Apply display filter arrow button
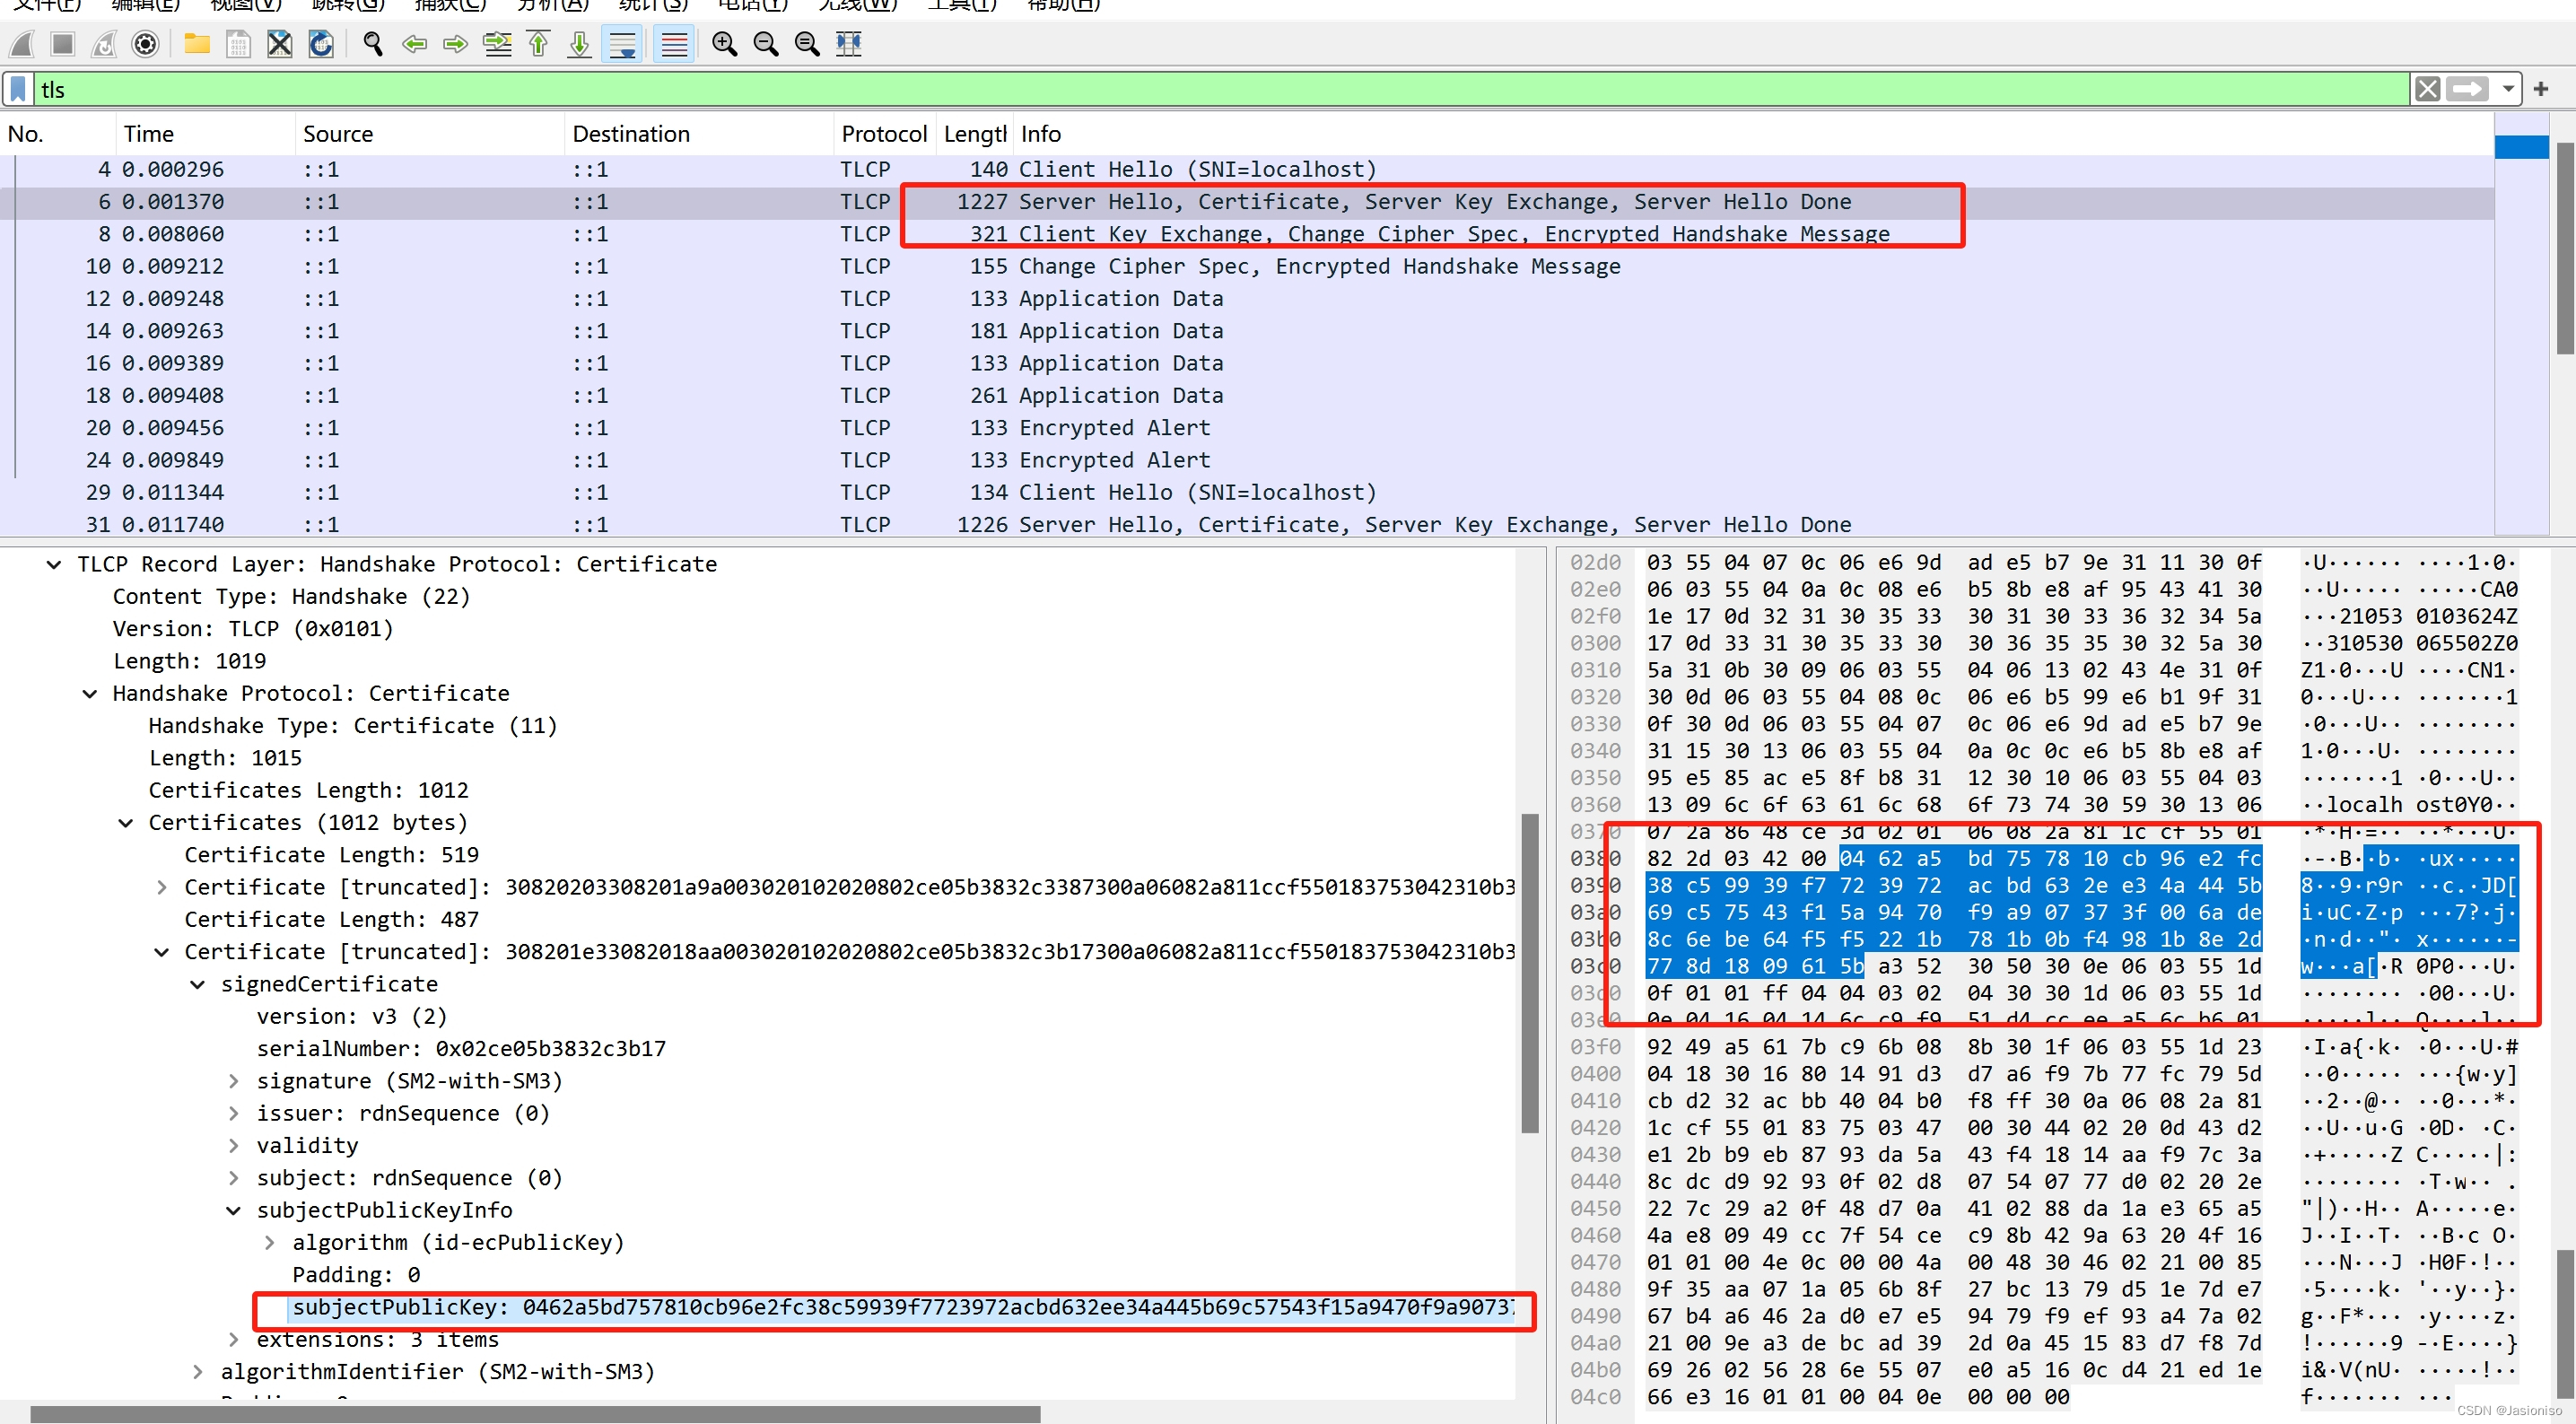Viewport: 2576px width, 1424px height. point(2467,89)
